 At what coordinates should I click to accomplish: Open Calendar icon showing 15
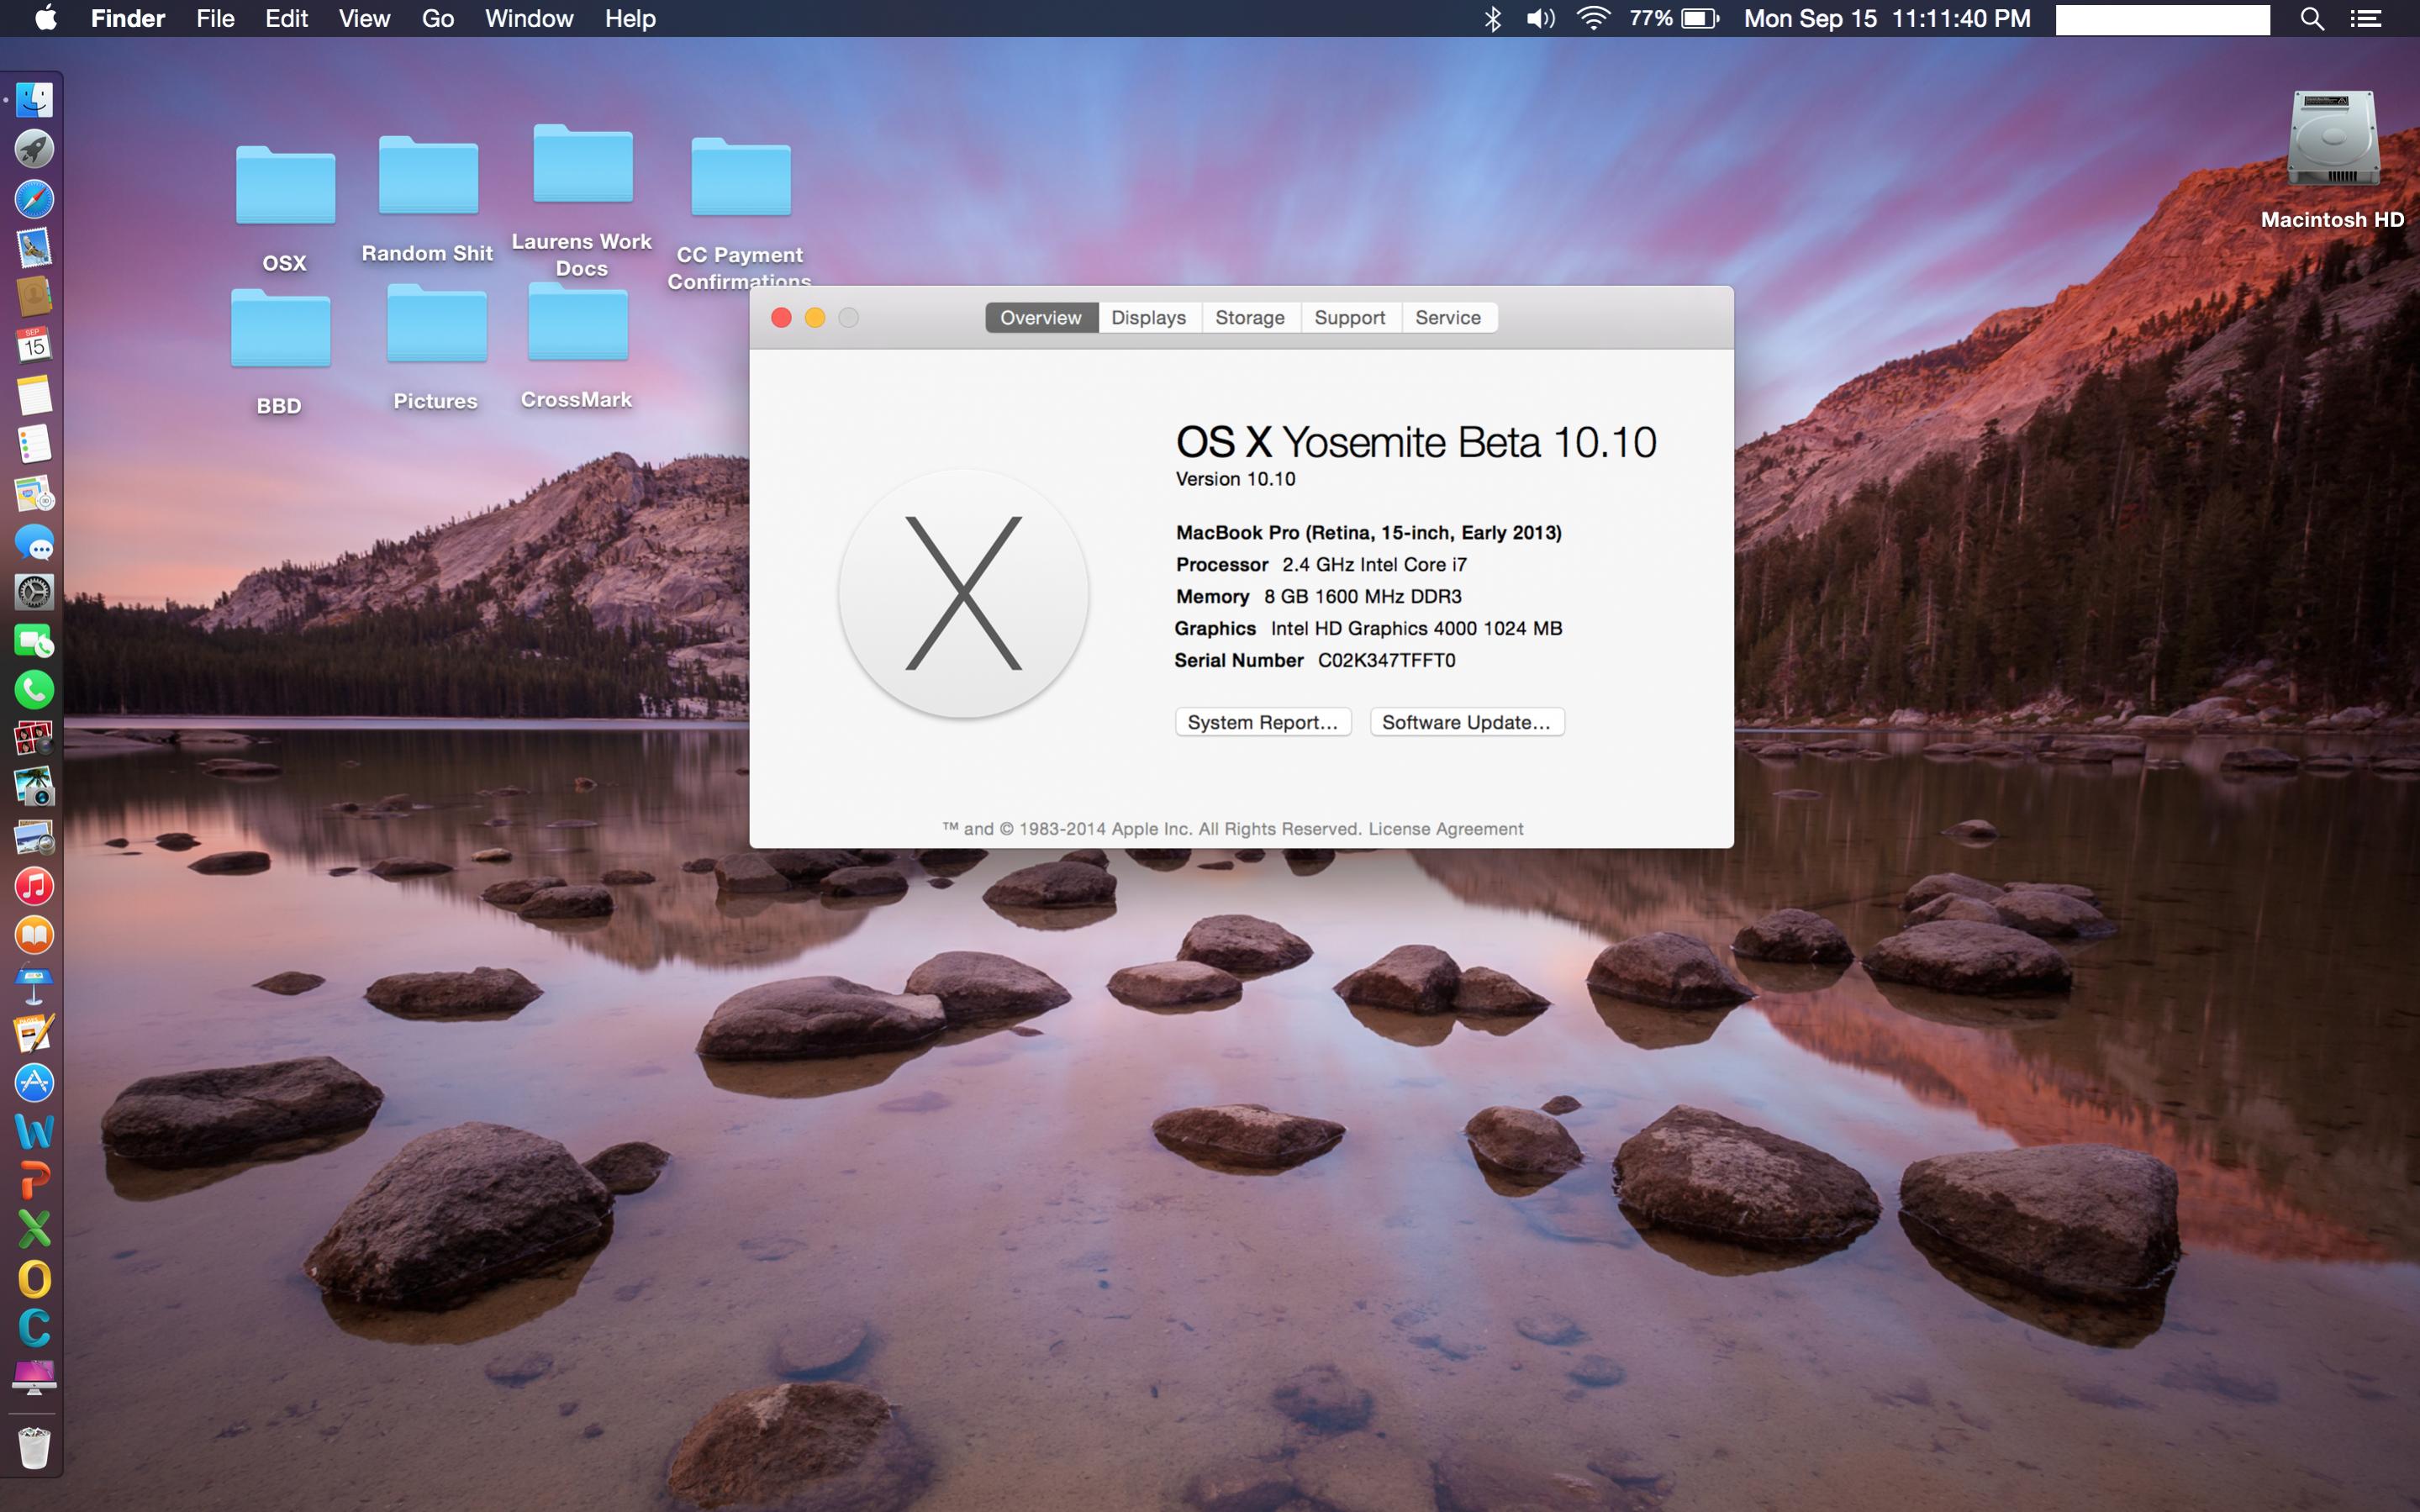(x=34, y=346)
